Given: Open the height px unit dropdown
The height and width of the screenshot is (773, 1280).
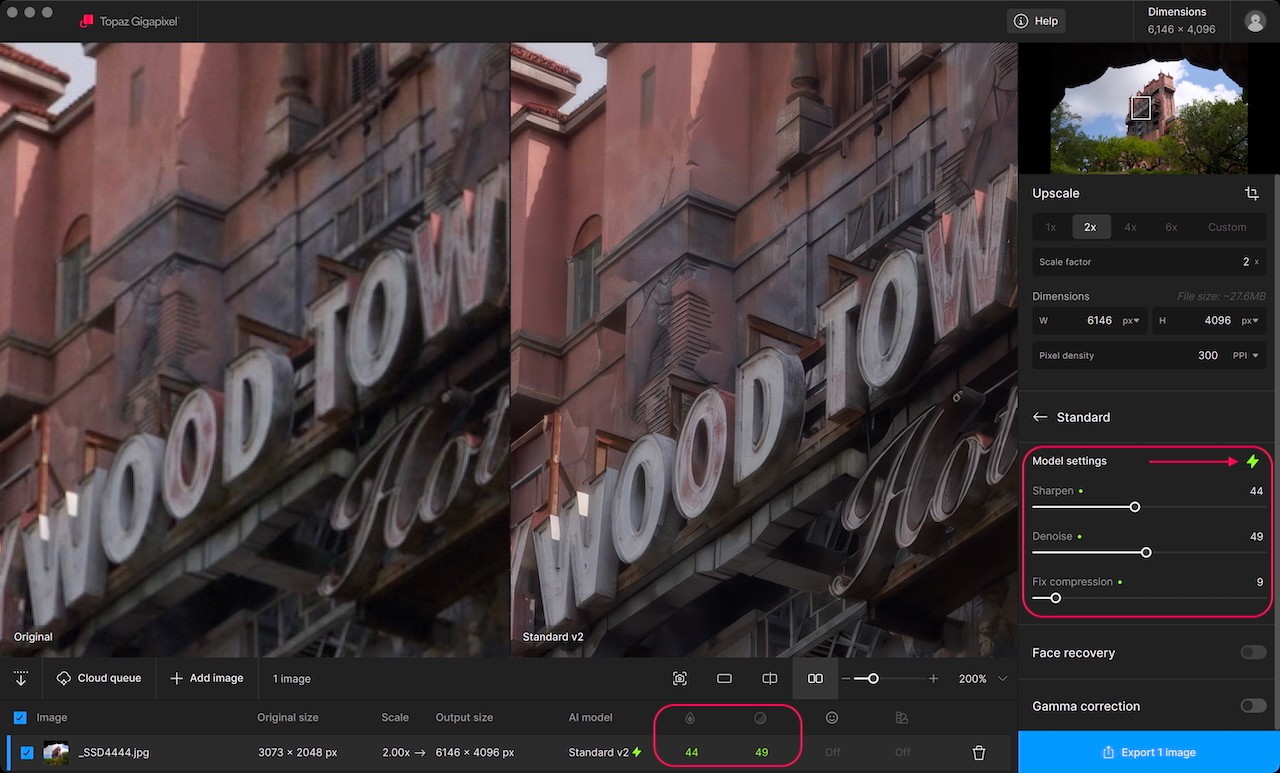Looking at the screenshot, I should (1252, 321).
